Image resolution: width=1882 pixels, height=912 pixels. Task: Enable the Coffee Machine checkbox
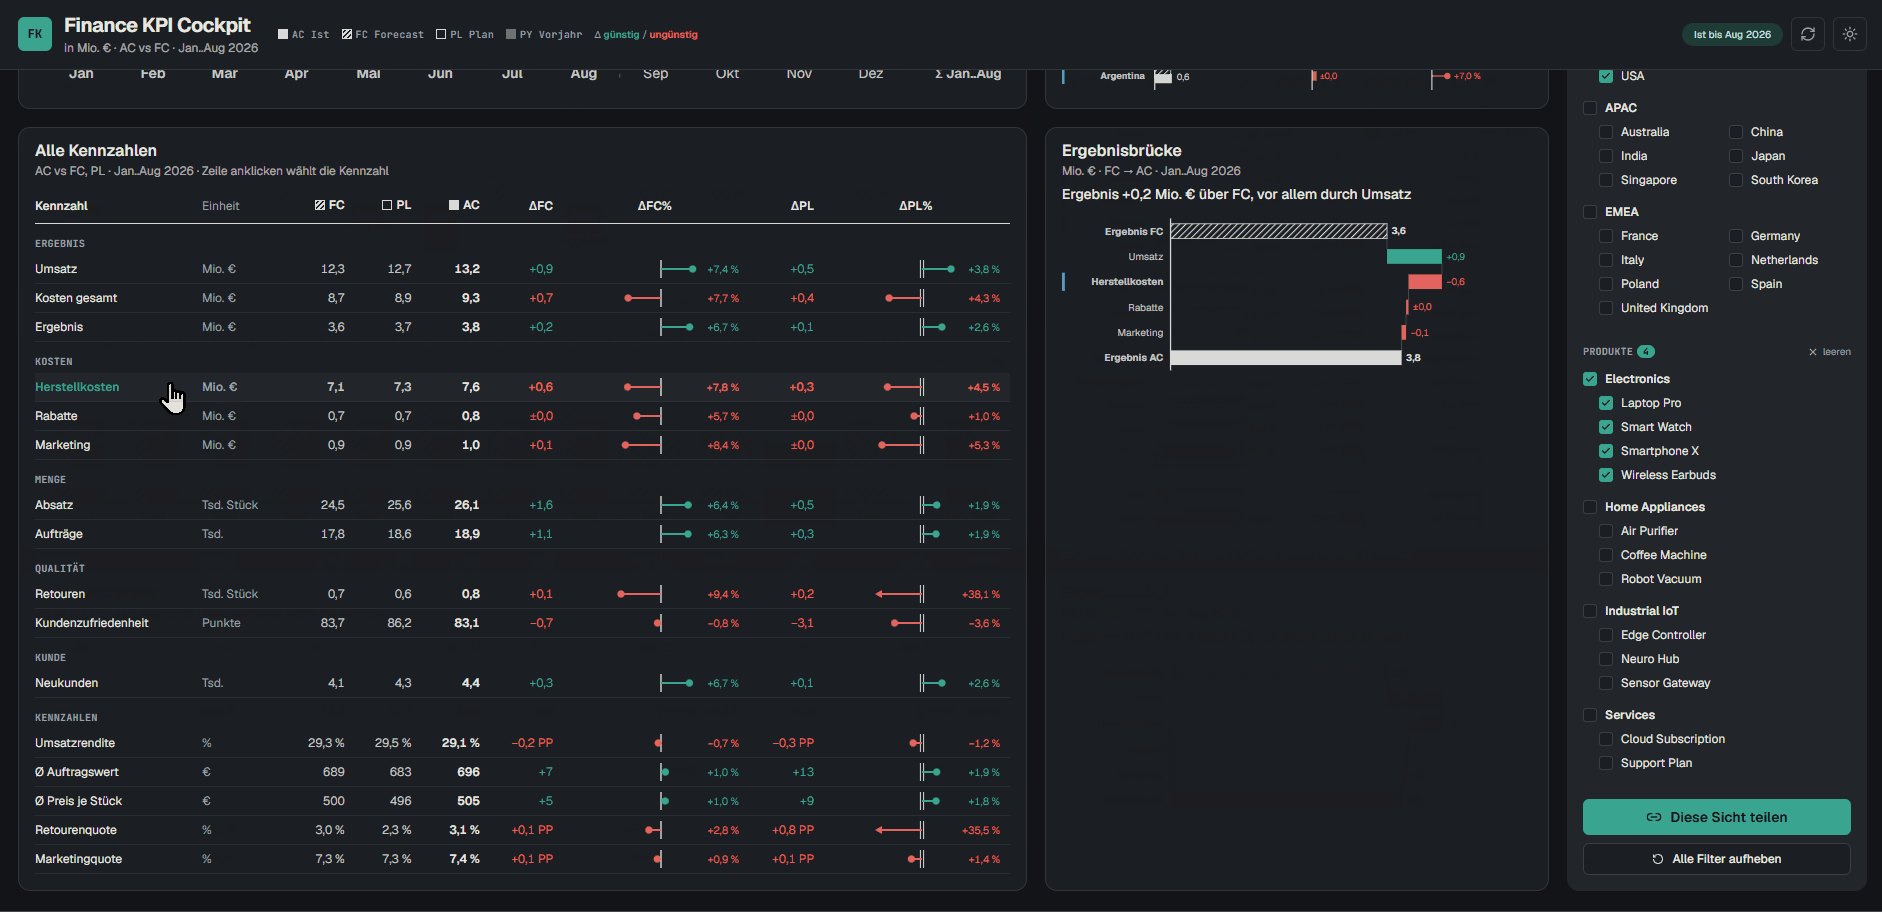point(1606,555)
